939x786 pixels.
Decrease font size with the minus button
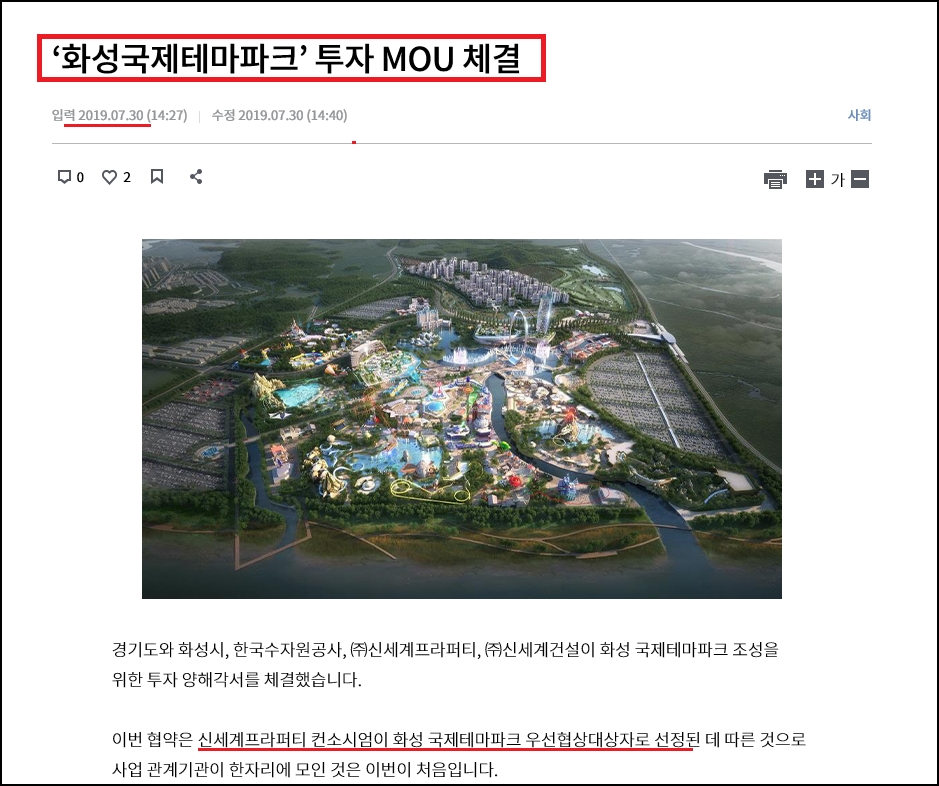coord(860,179)
